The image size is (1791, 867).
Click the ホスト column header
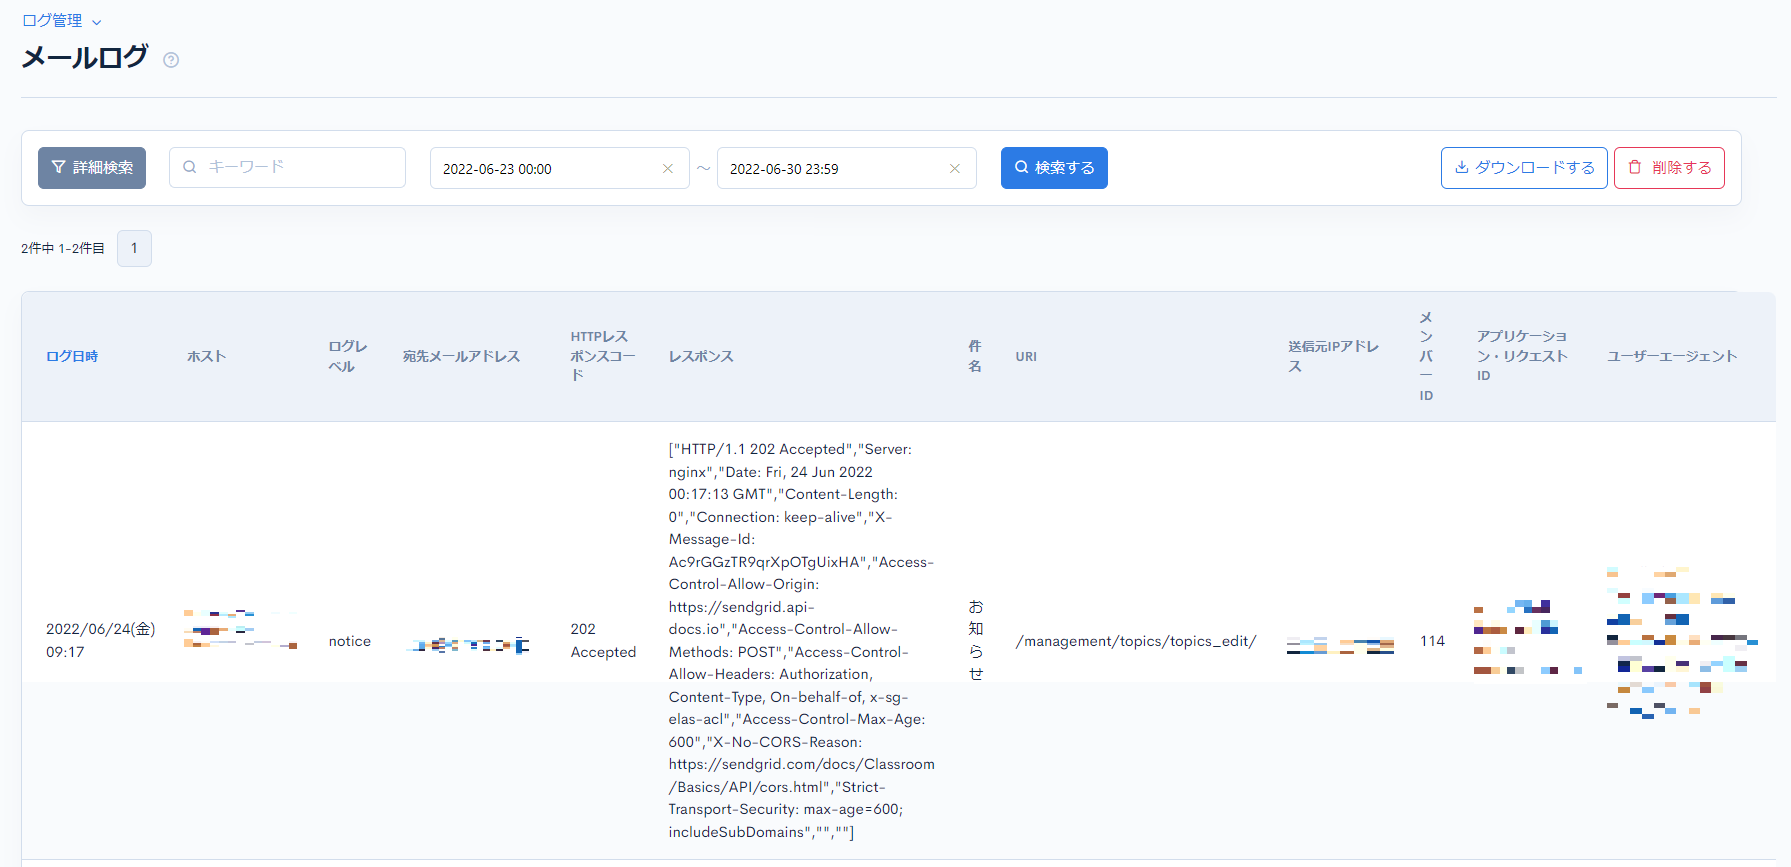(206, 356)
